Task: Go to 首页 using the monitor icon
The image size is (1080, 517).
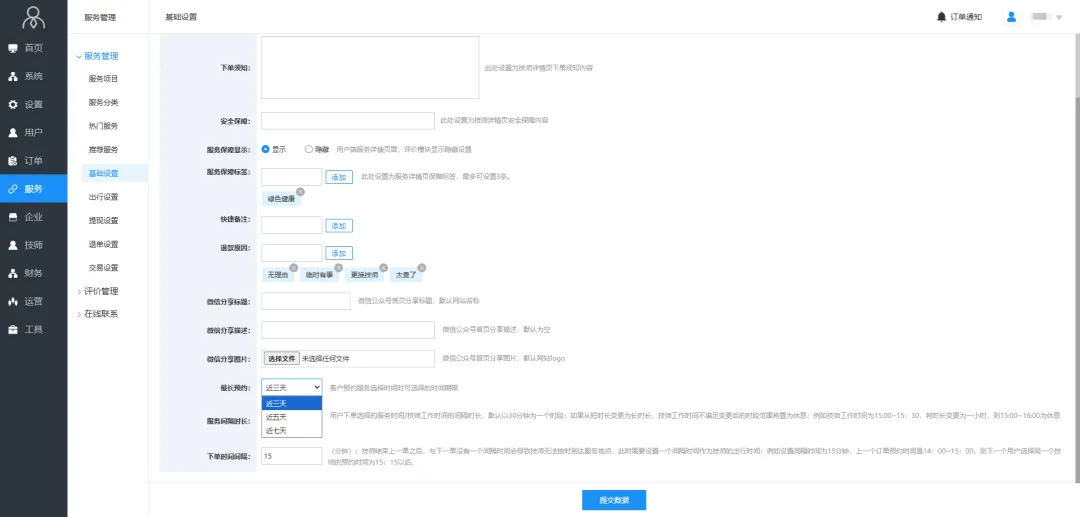Action: tap(13, 48)
